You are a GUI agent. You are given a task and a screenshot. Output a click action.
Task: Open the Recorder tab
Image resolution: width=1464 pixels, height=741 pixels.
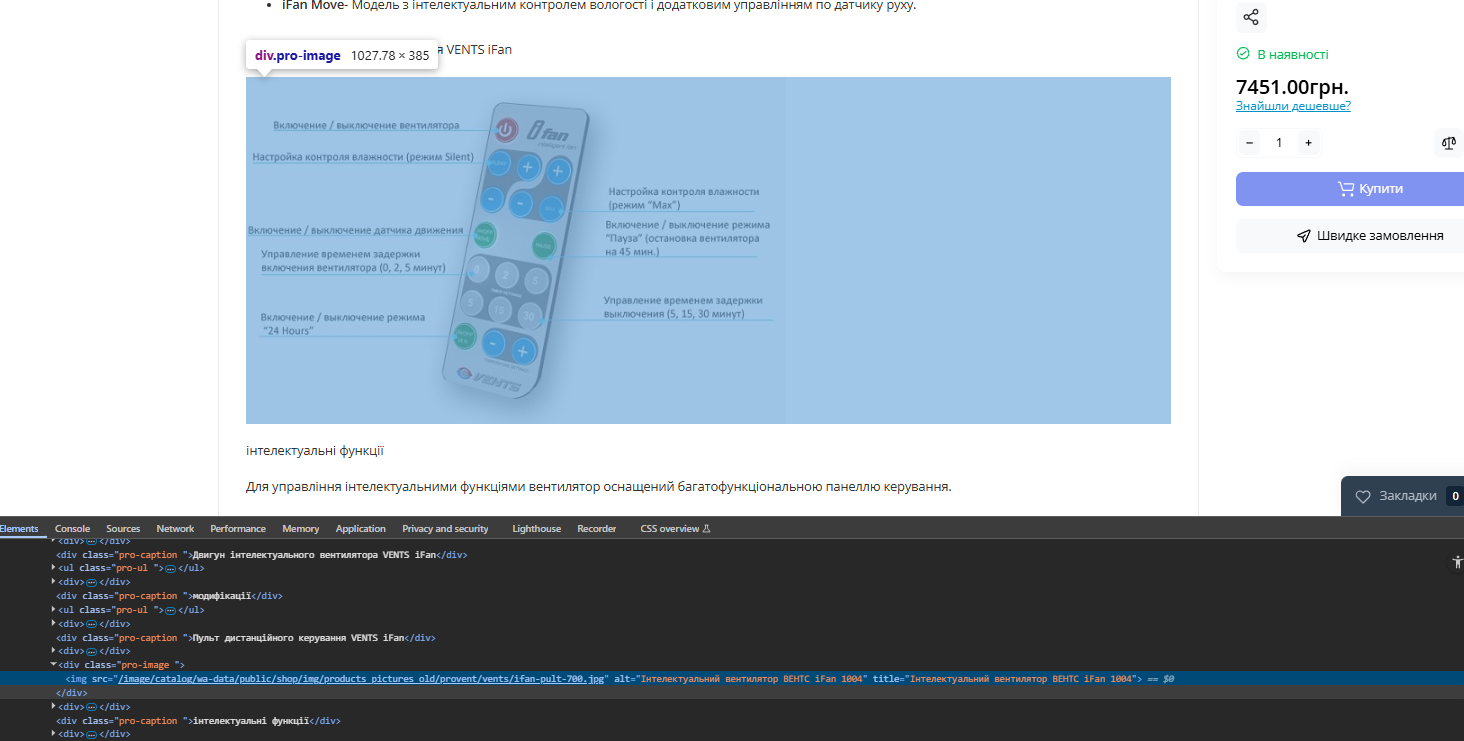pyautogui.click(x=596, y=528)
